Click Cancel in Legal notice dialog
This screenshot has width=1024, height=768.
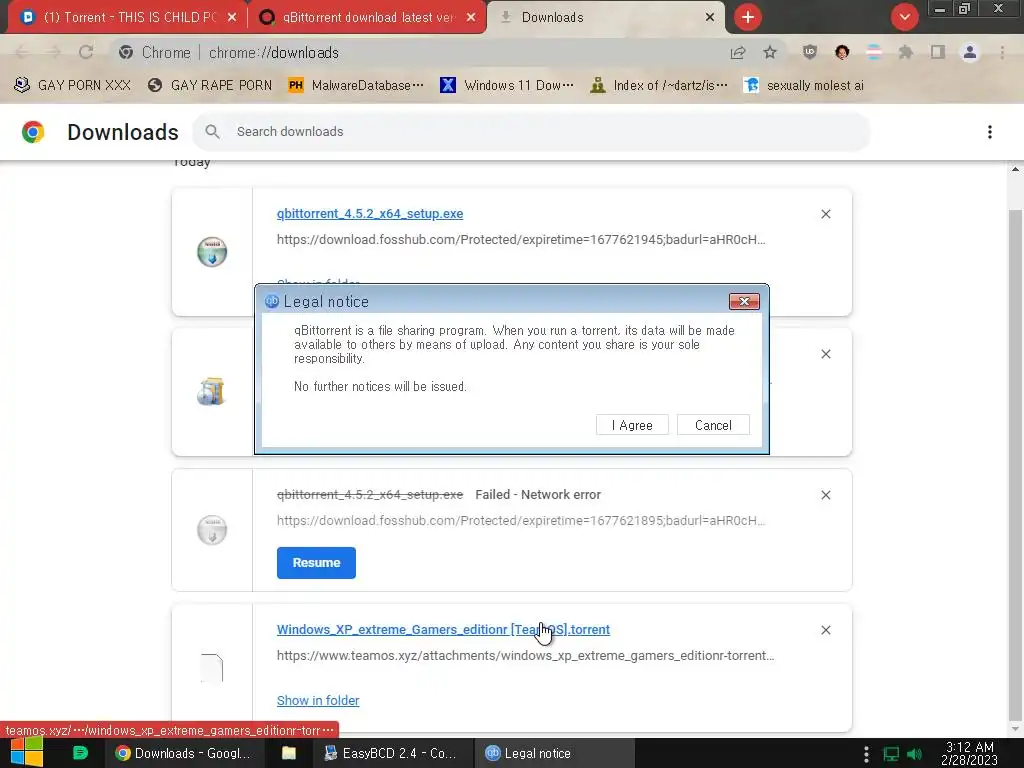point(713,425)
